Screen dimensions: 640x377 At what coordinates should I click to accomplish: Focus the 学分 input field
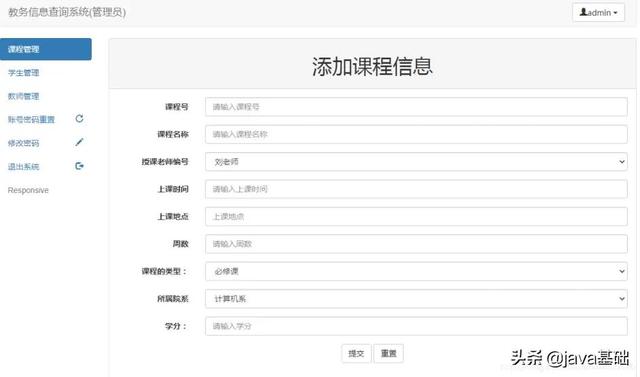[x=416, y=326]
